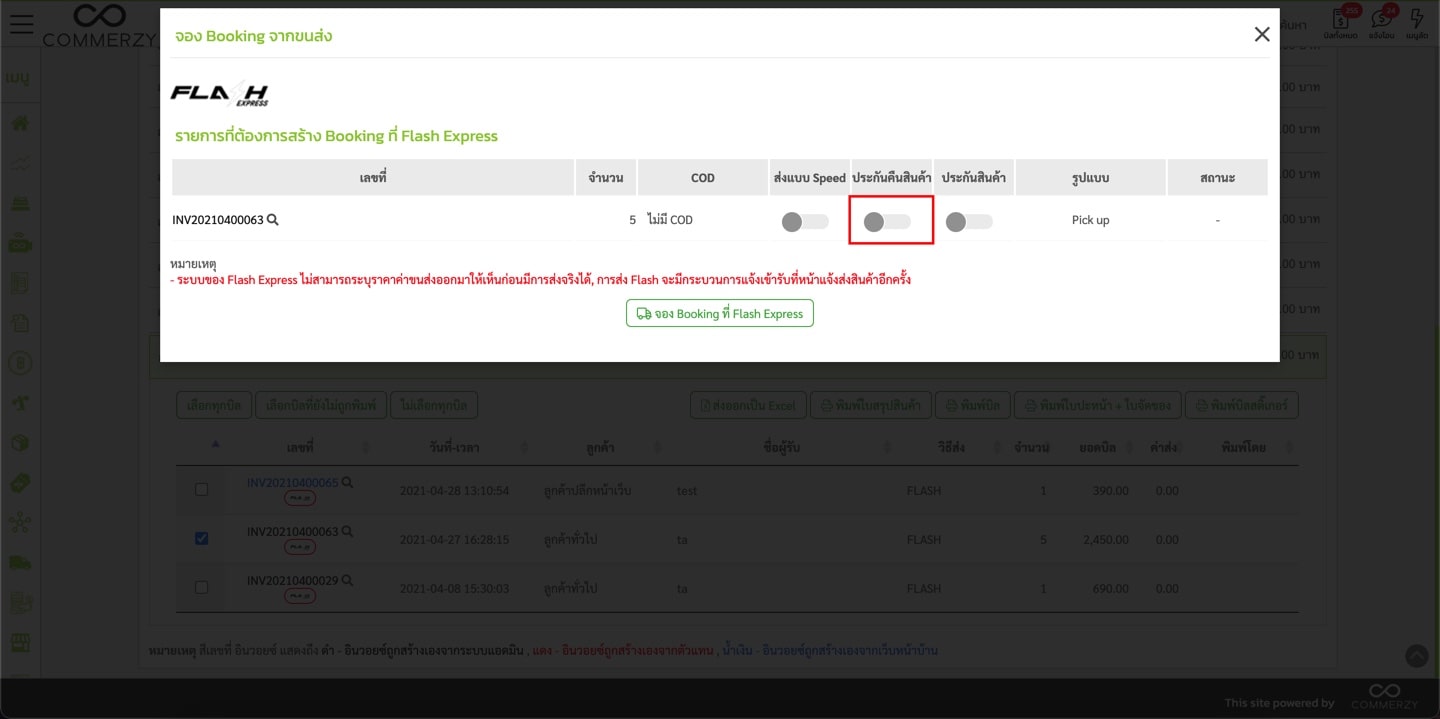1440x719 pixels.
Task: Open magnifier next to INV20210400063 in dialog
Action: point(273,220)
